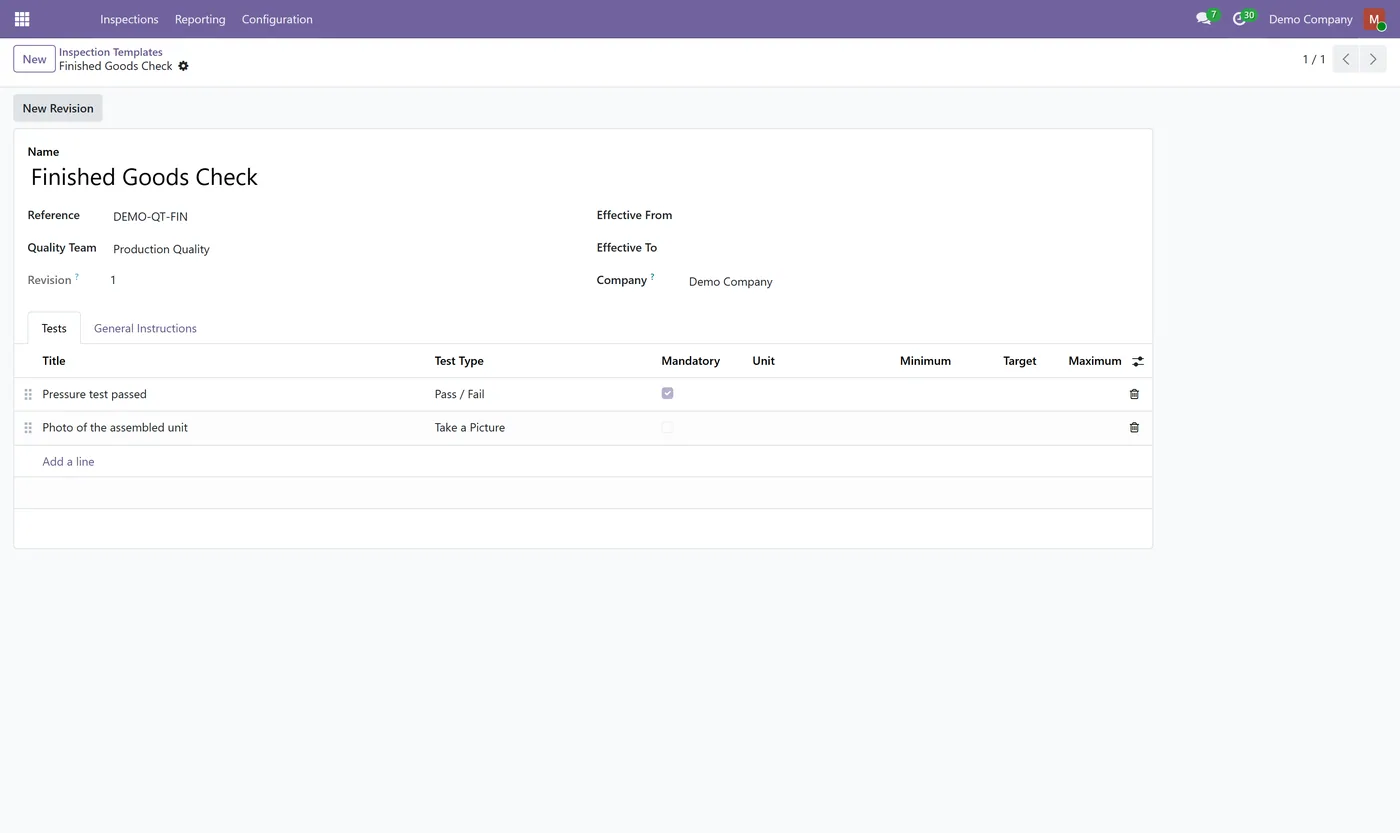The height and width of the screenshot is (833, 1400).
Task: Open the Quality Team dropdown field
Action: (340, 249)
